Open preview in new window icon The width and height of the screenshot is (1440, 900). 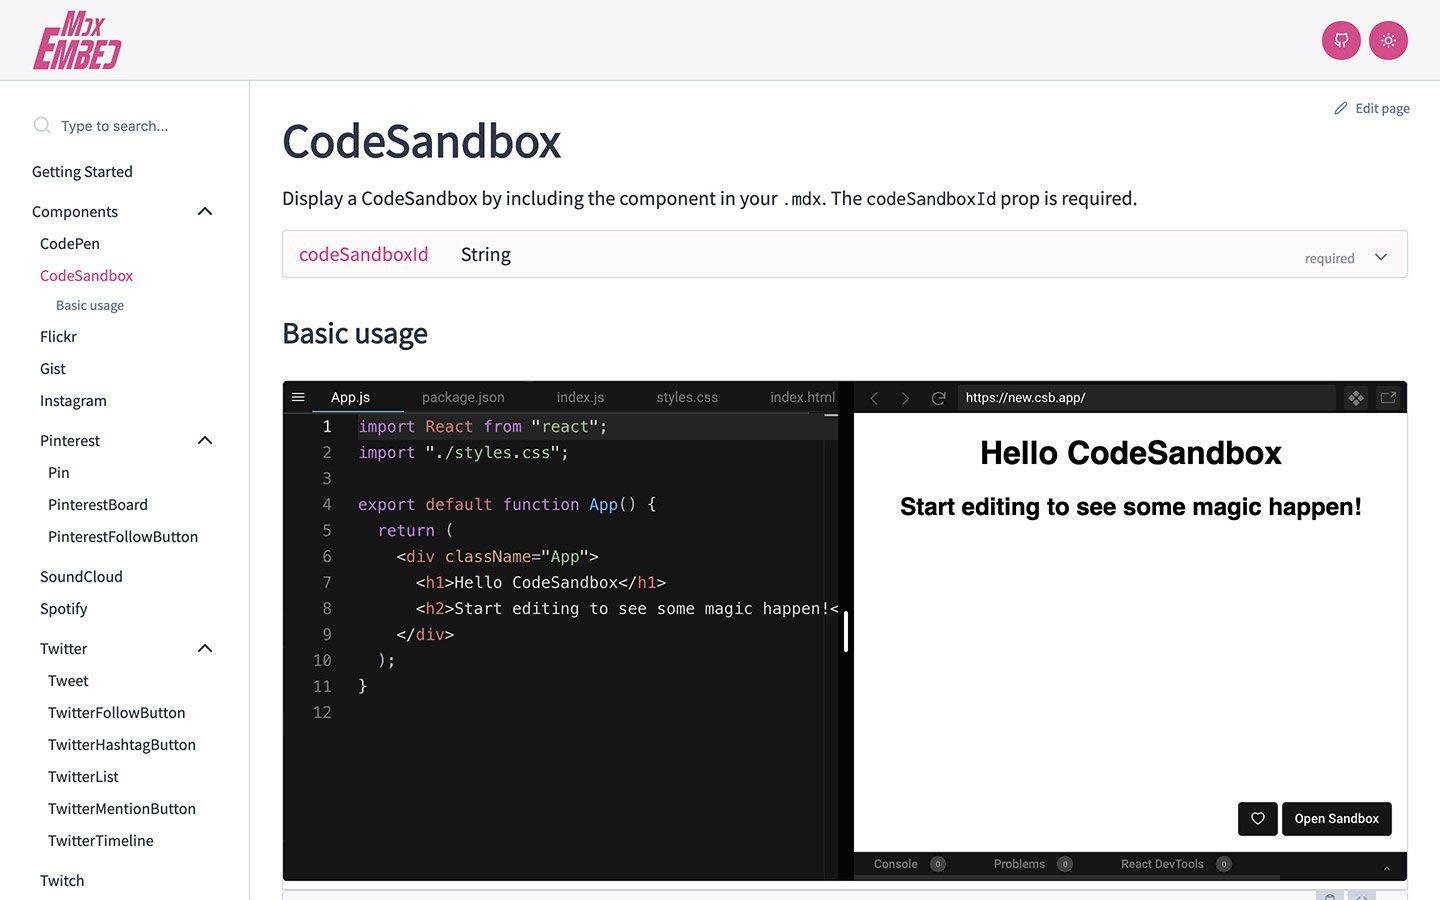point(1388,398)
